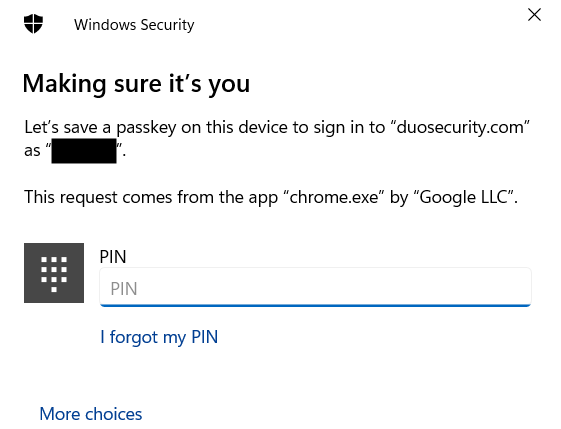This screenshot has height=429, width=561.
Task: Expand "More choices" sign-in options
Action: tap(91, 414)
